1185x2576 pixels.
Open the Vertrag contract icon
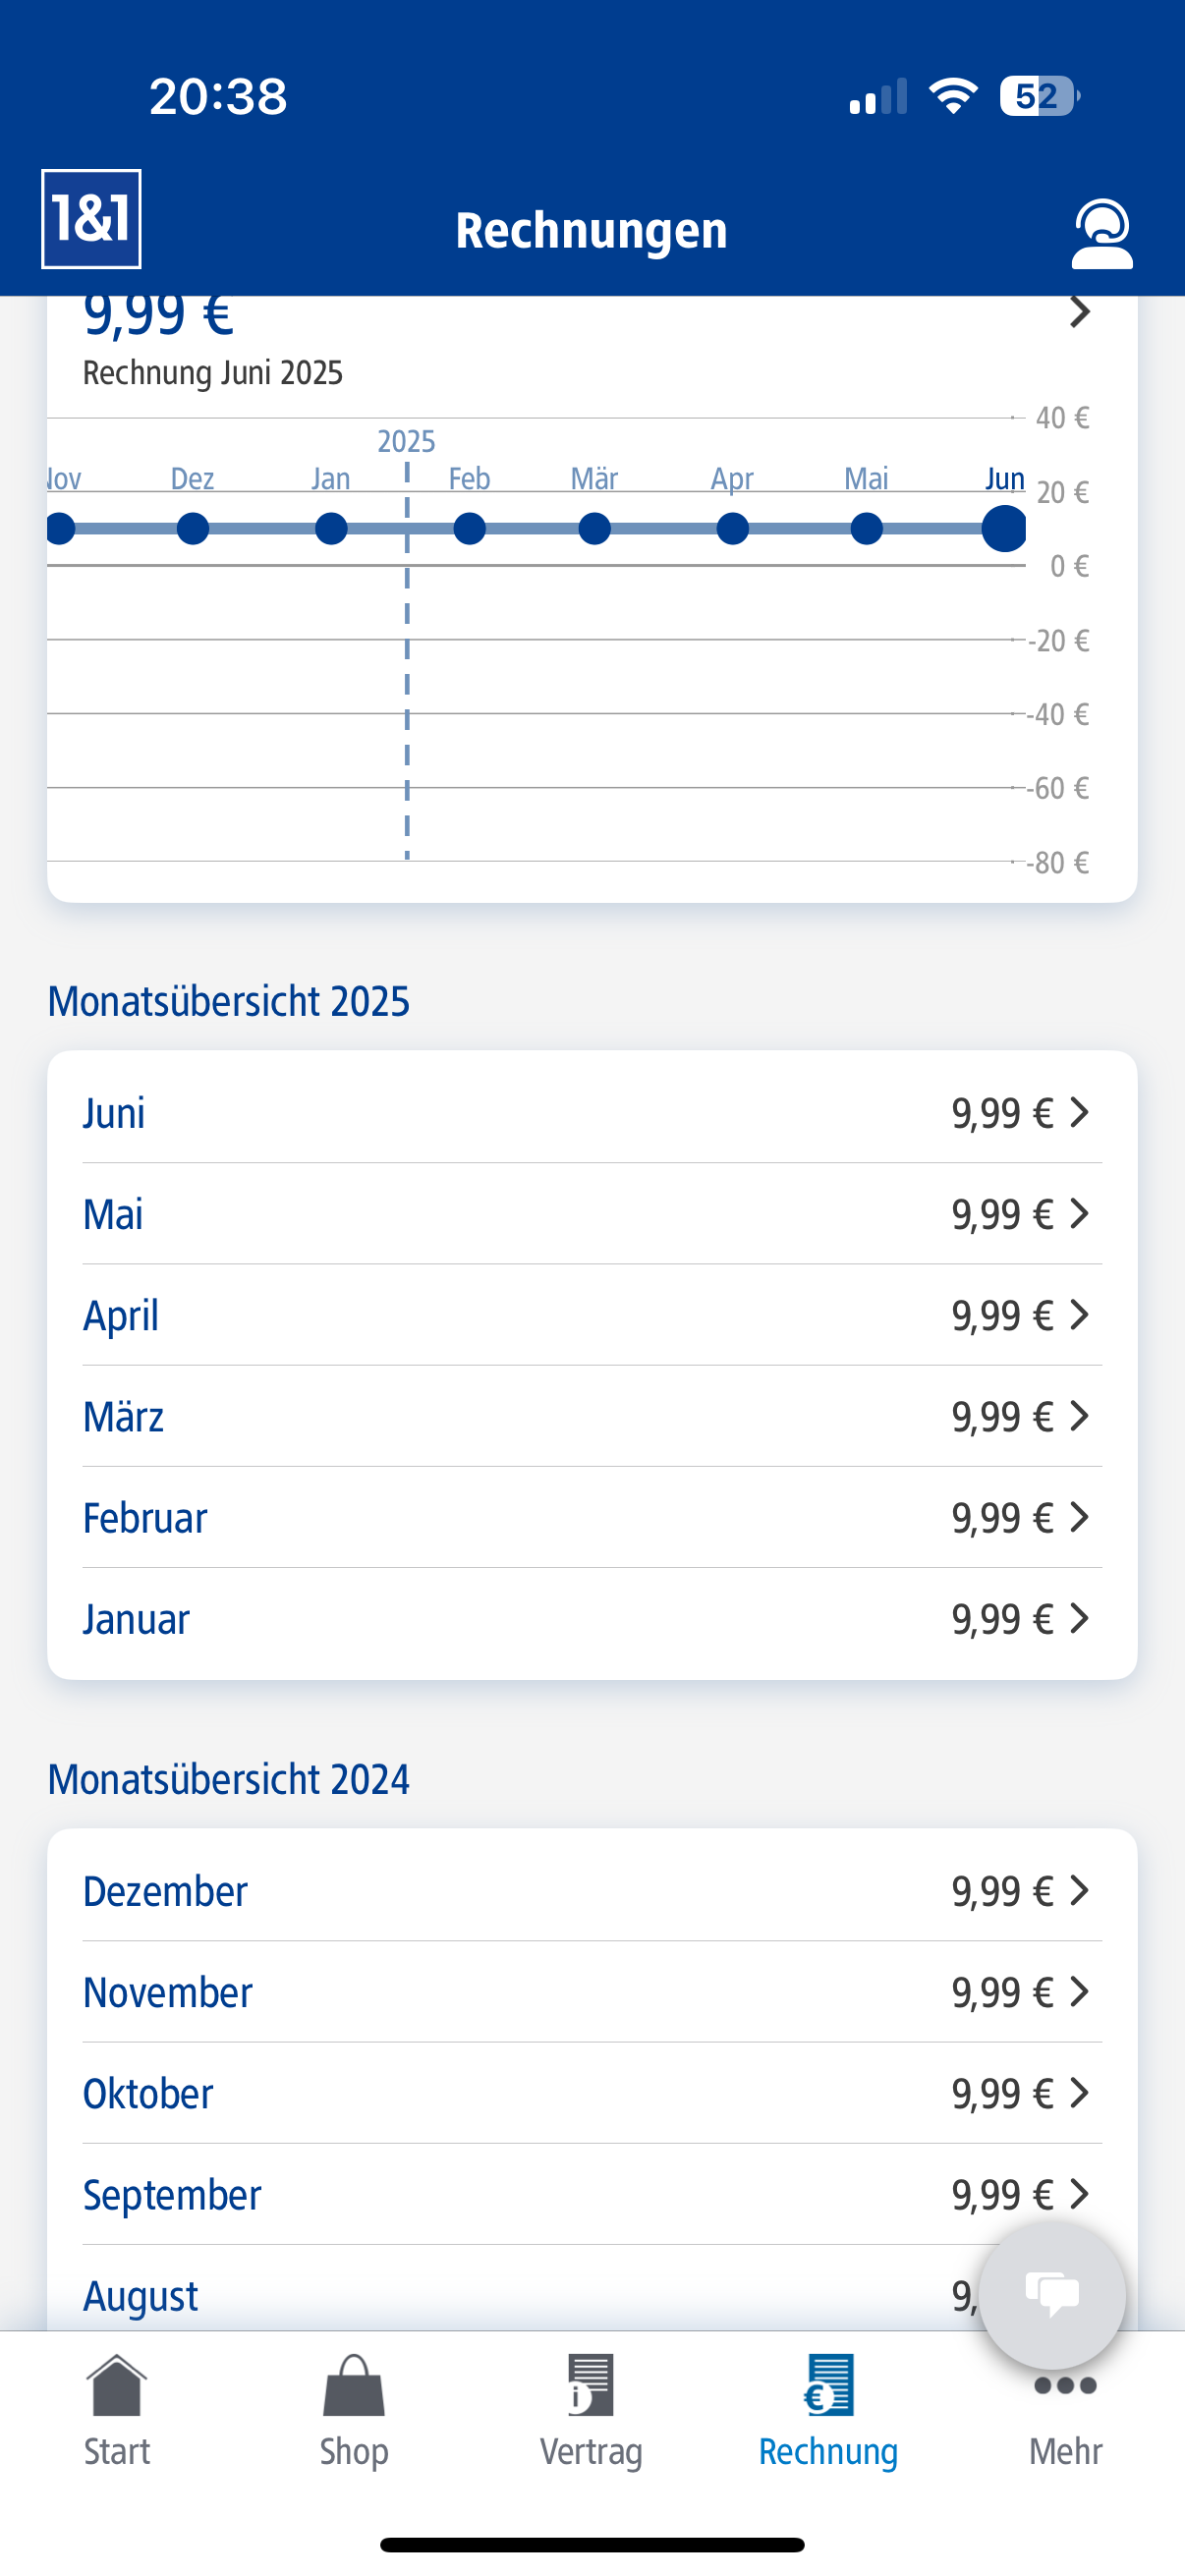coord(590,2385)
